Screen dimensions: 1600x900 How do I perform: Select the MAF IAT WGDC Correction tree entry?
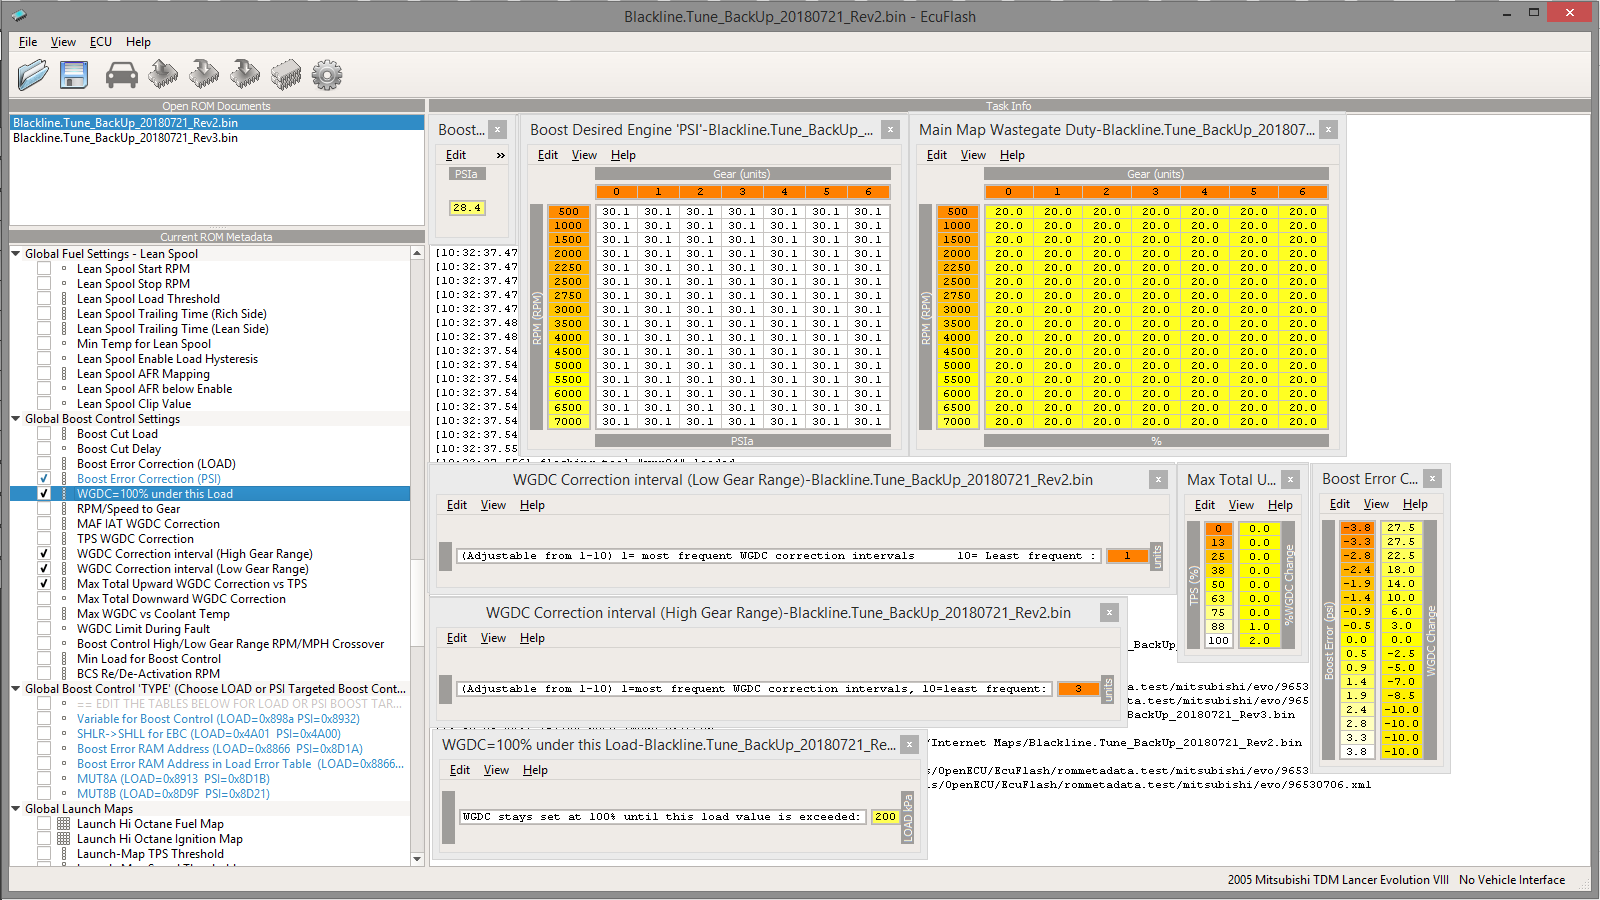coord(148,524)
